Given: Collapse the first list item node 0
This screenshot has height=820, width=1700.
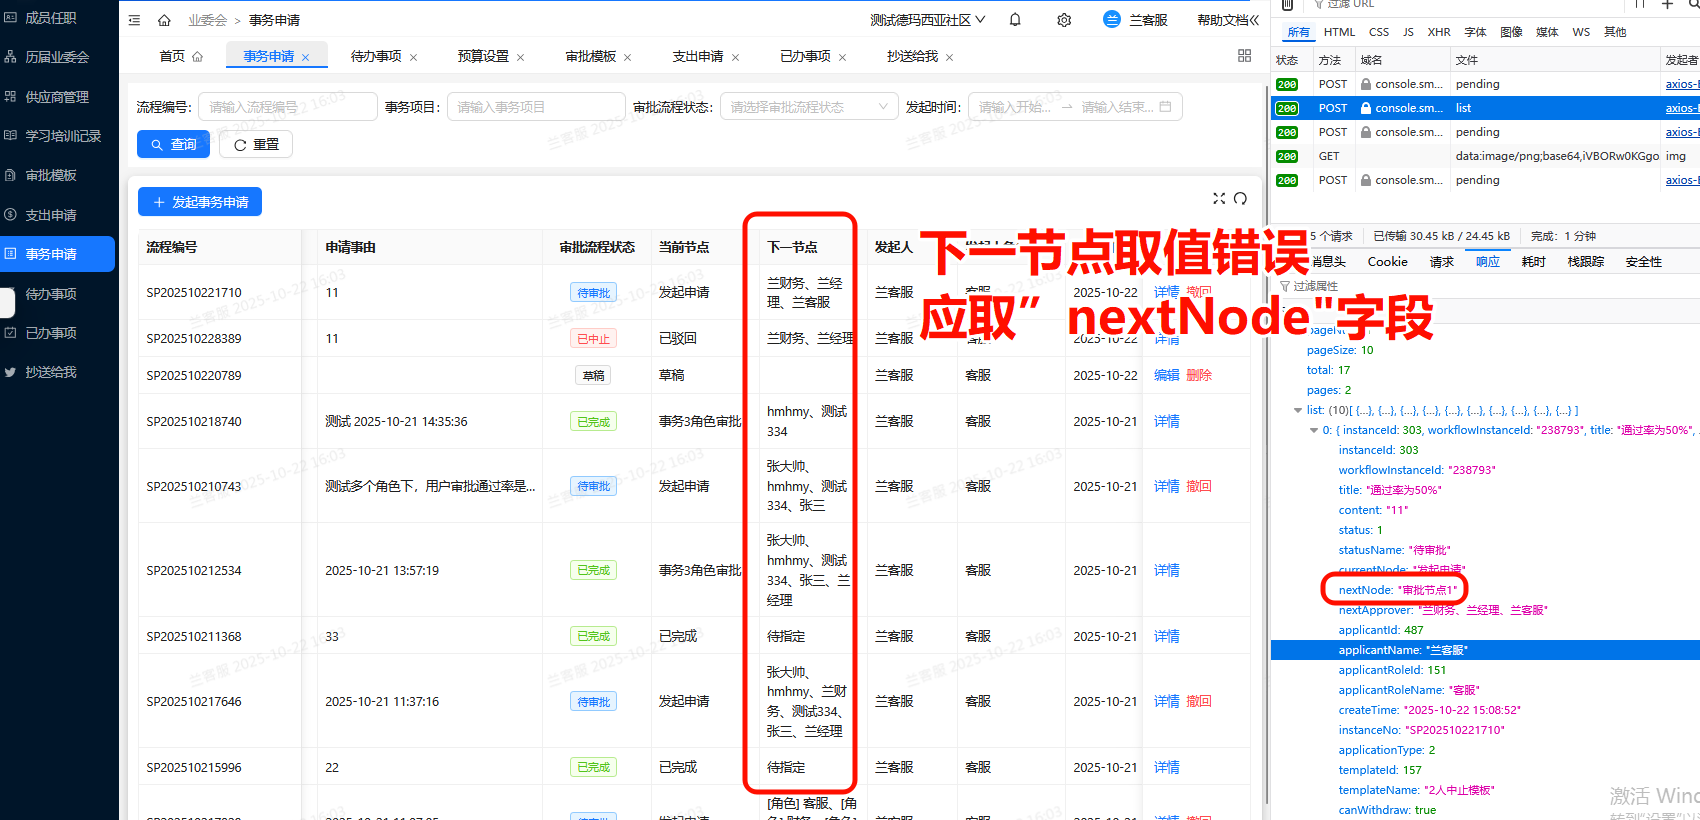Looking at the screenshot, I should (1314, 430).
